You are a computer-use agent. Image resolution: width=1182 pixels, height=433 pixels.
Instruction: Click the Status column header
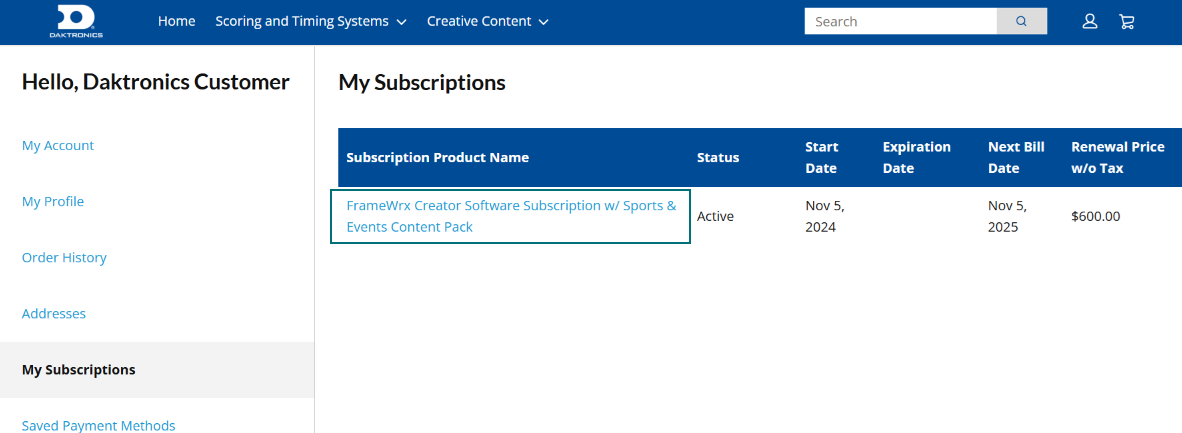pyautogui.click(x=718, y=157)
